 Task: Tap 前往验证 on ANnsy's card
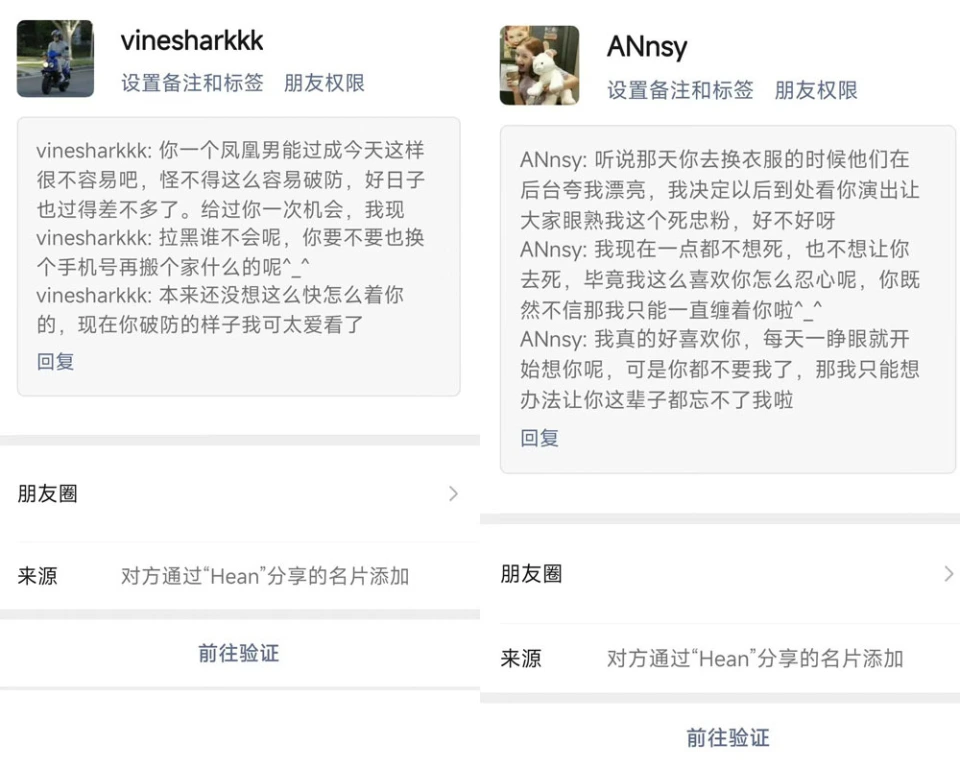(727, 738)
